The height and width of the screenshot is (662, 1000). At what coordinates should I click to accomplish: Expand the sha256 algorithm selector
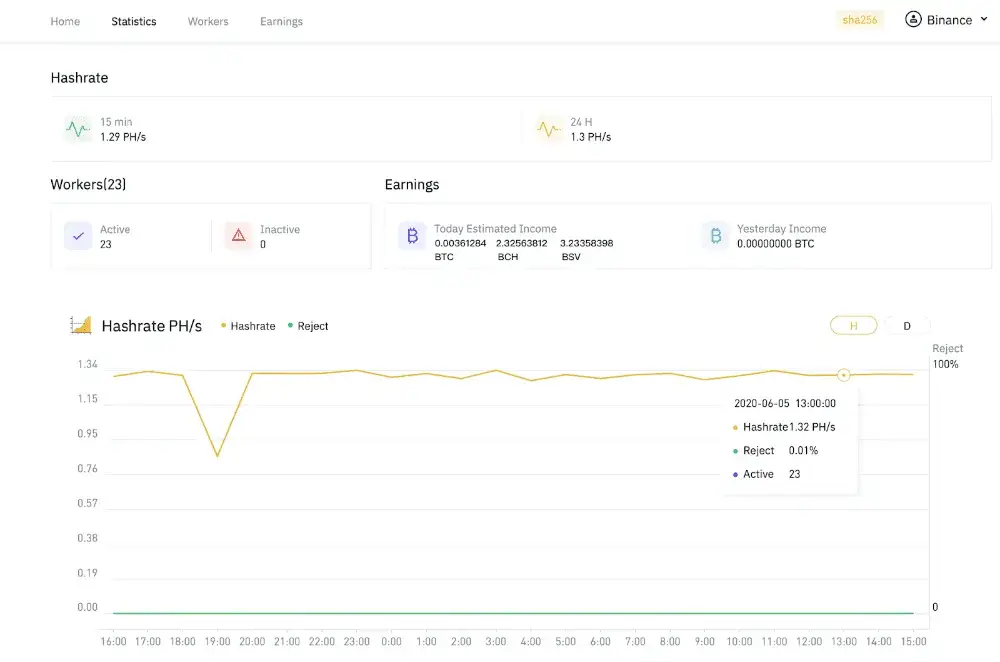860,19
